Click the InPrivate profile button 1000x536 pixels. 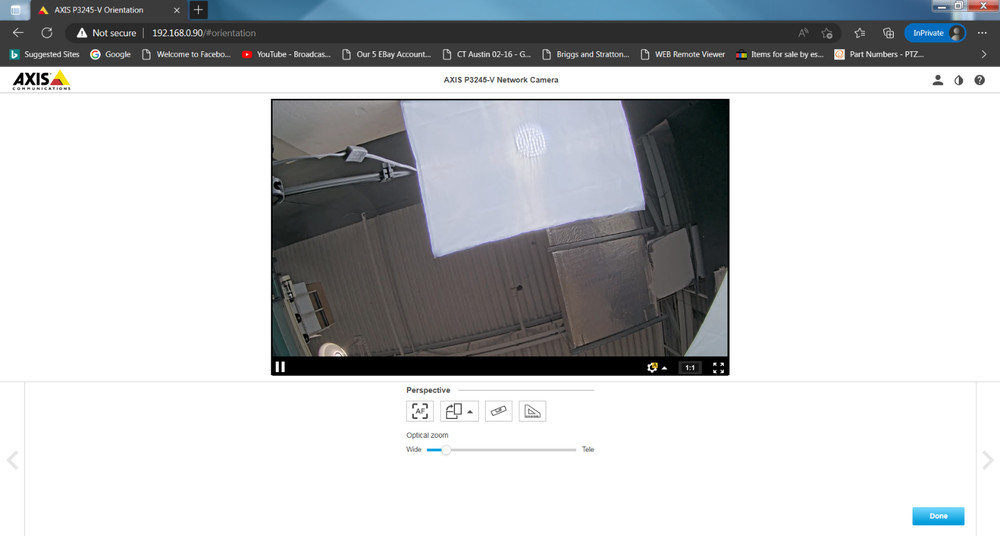point(936,33)
